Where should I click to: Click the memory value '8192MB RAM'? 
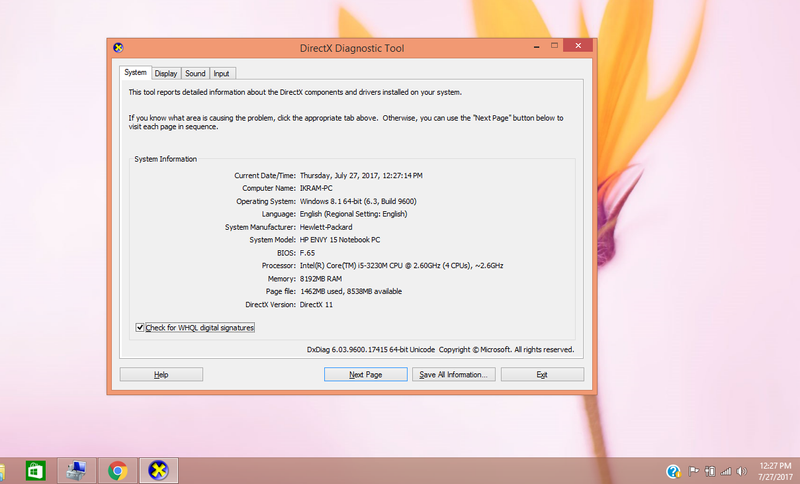point(321,279)
